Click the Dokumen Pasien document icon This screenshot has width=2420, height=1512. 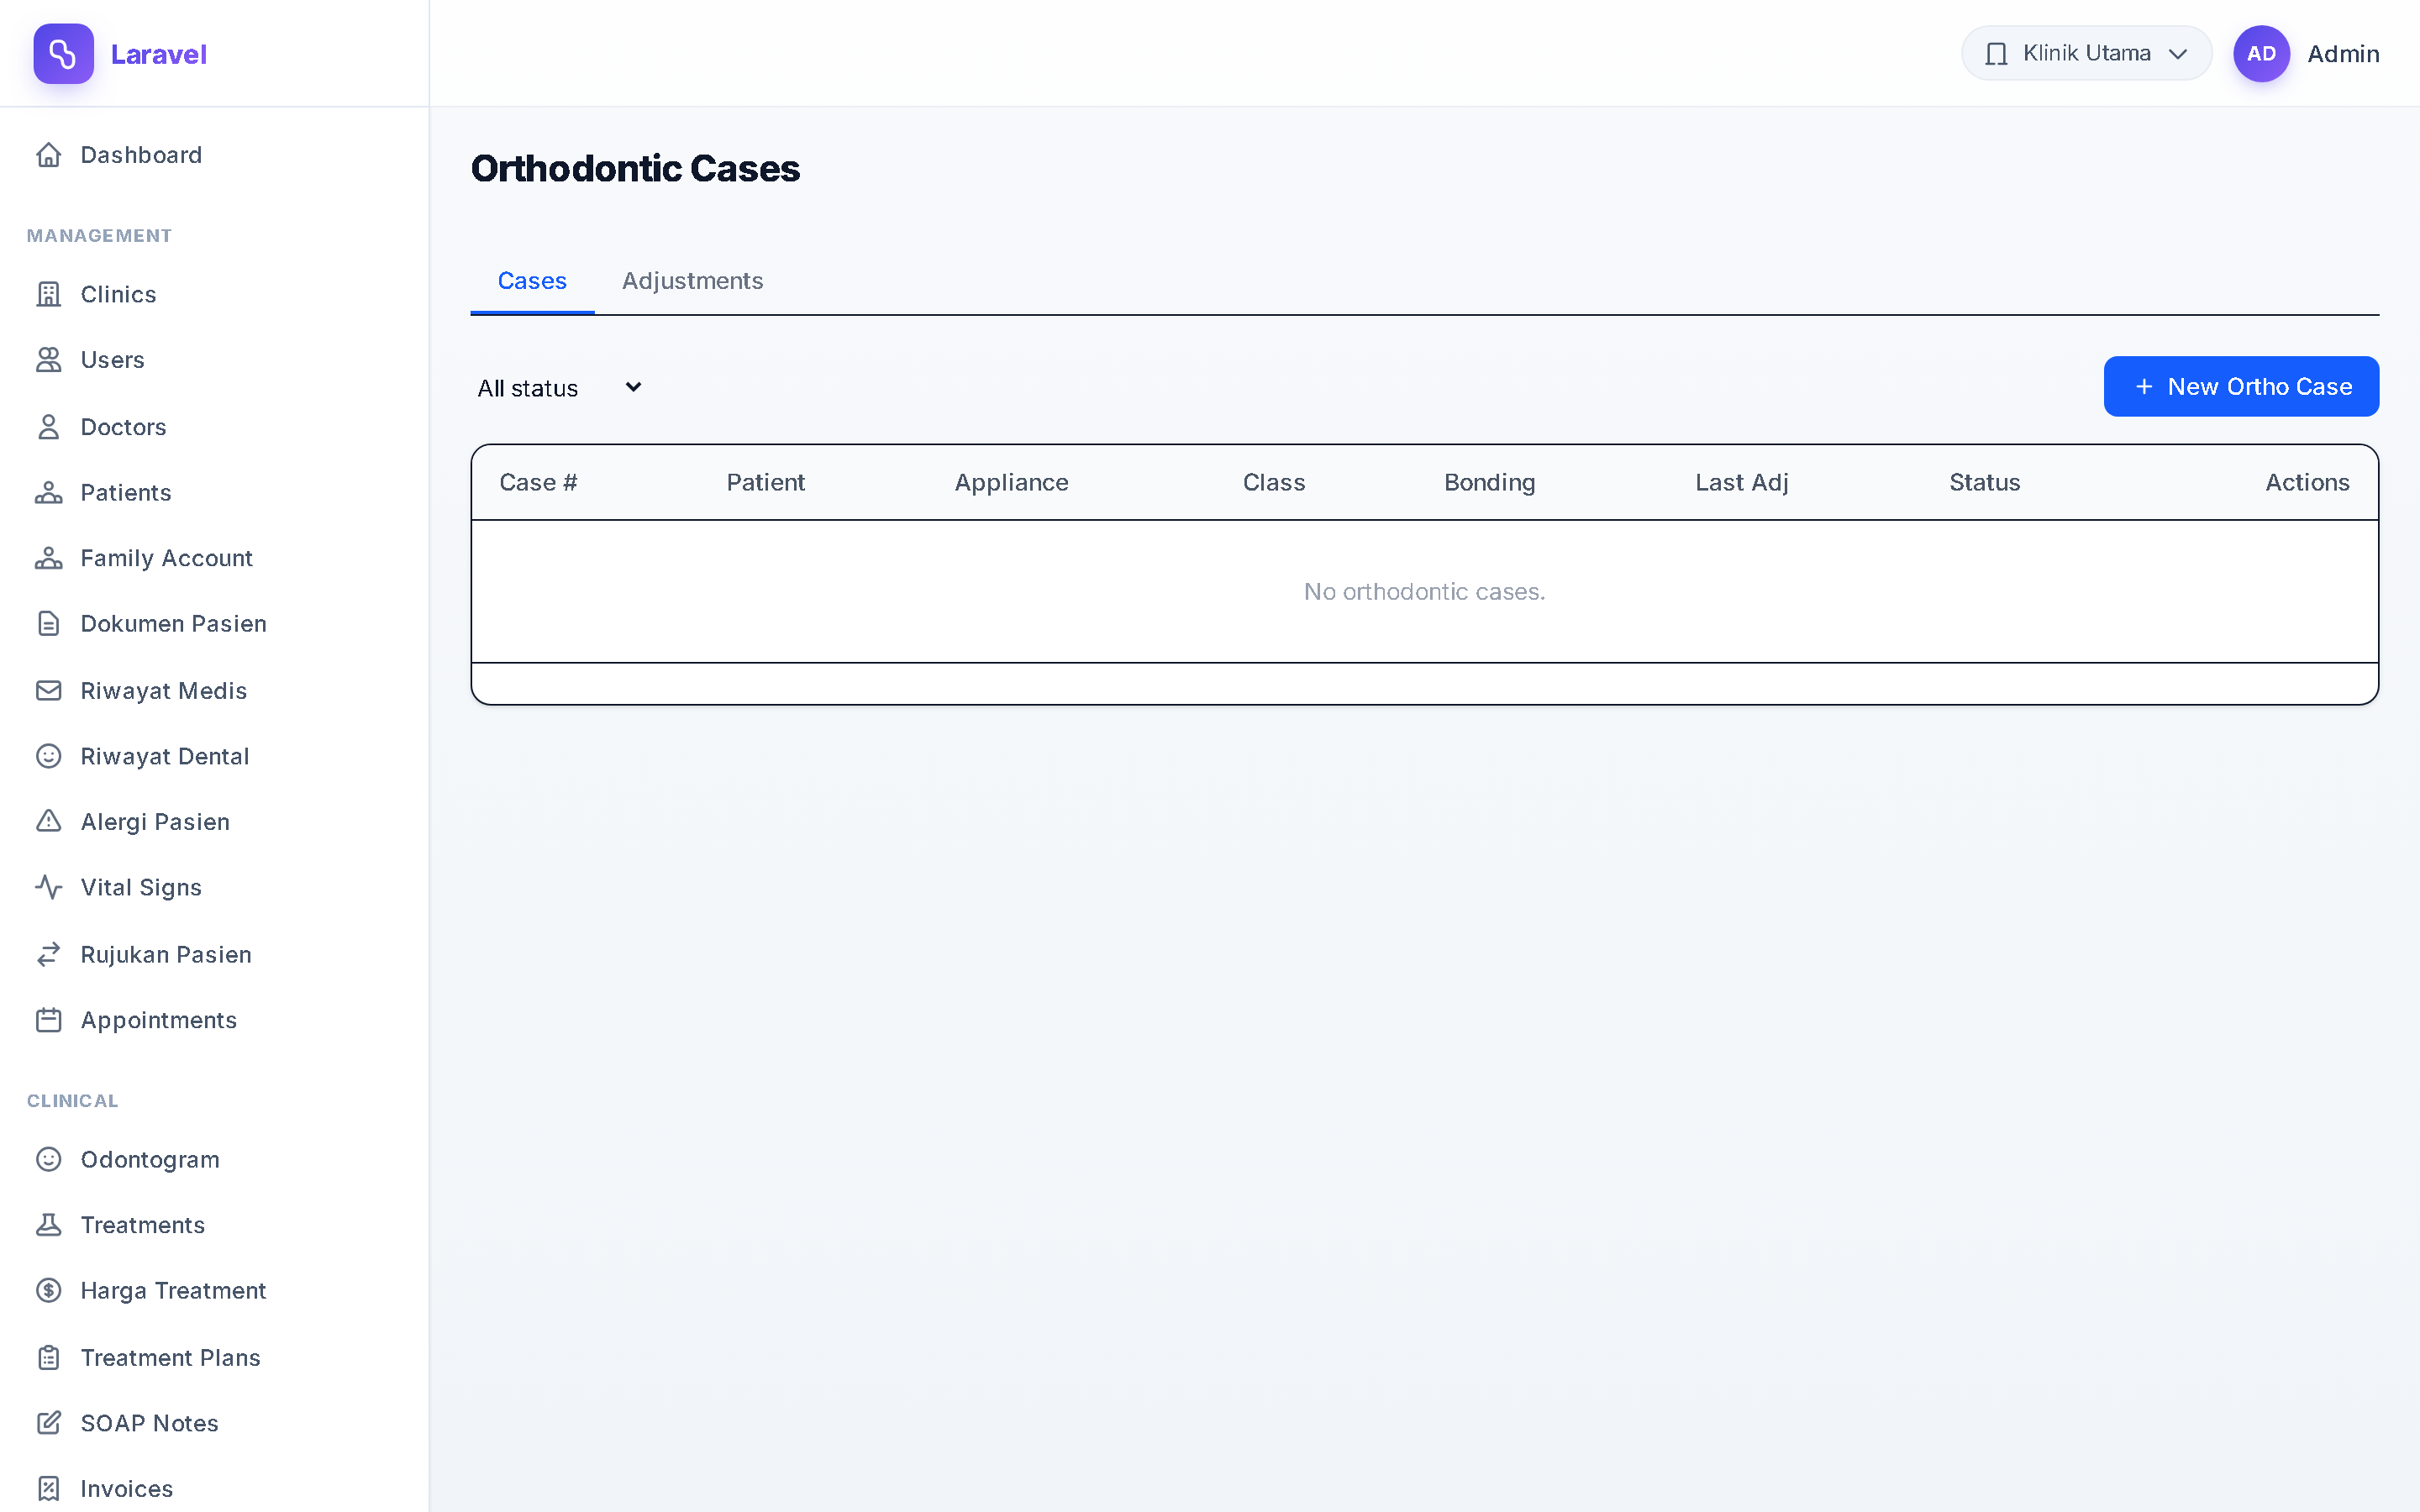coord(49,624)
